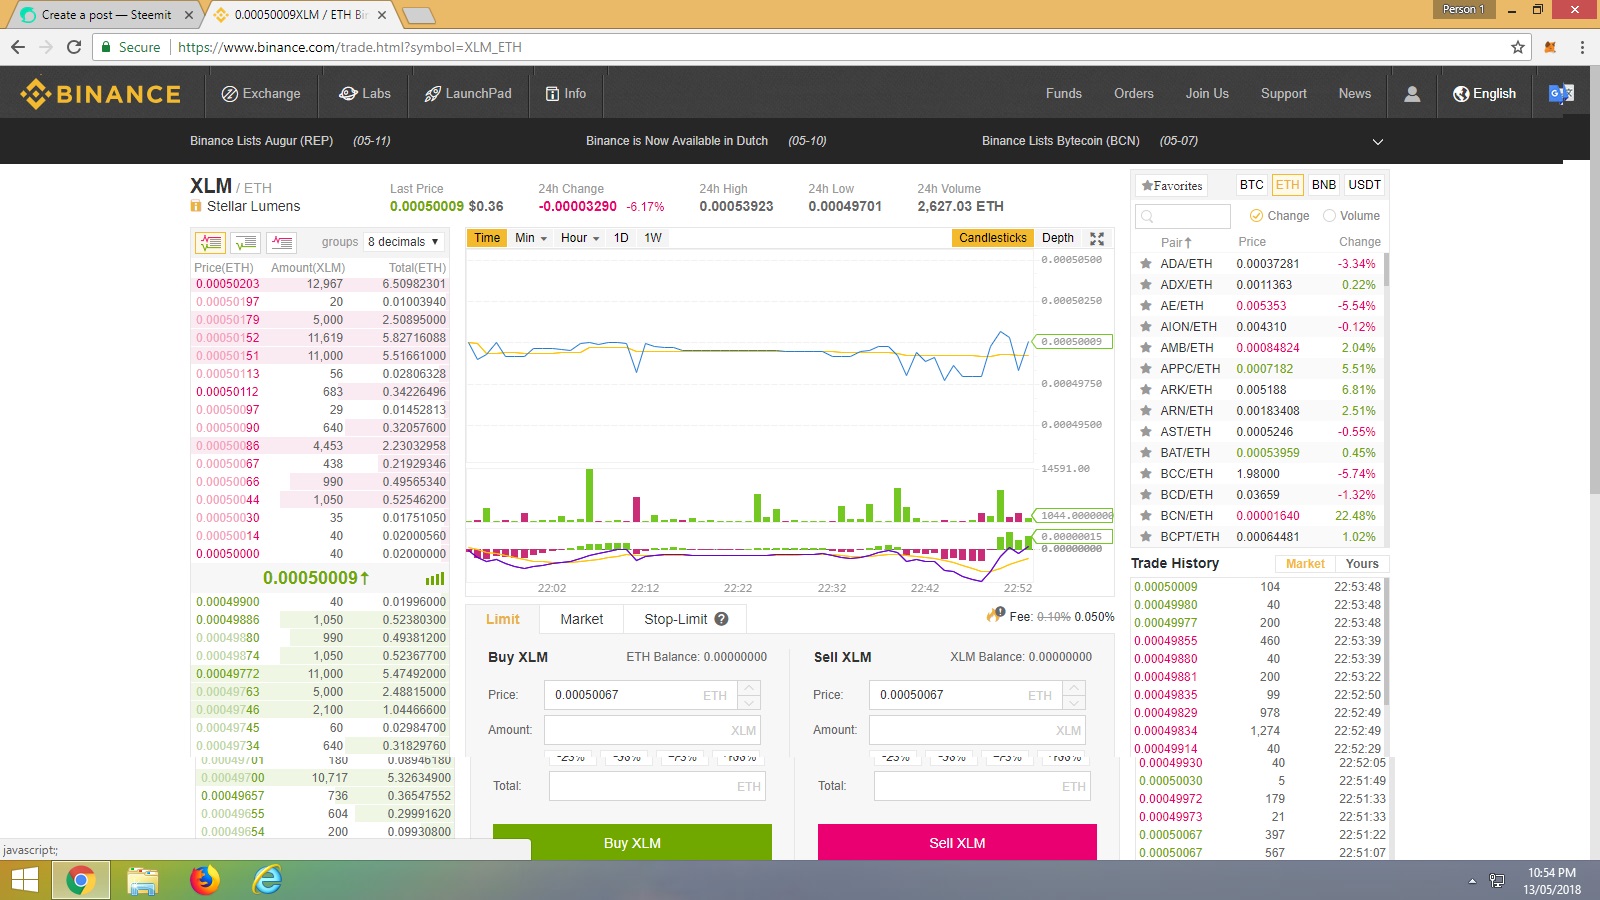Open the Min interval dropdown
The height and width of the screenshot is (900, 1600).
pos(531,238)
